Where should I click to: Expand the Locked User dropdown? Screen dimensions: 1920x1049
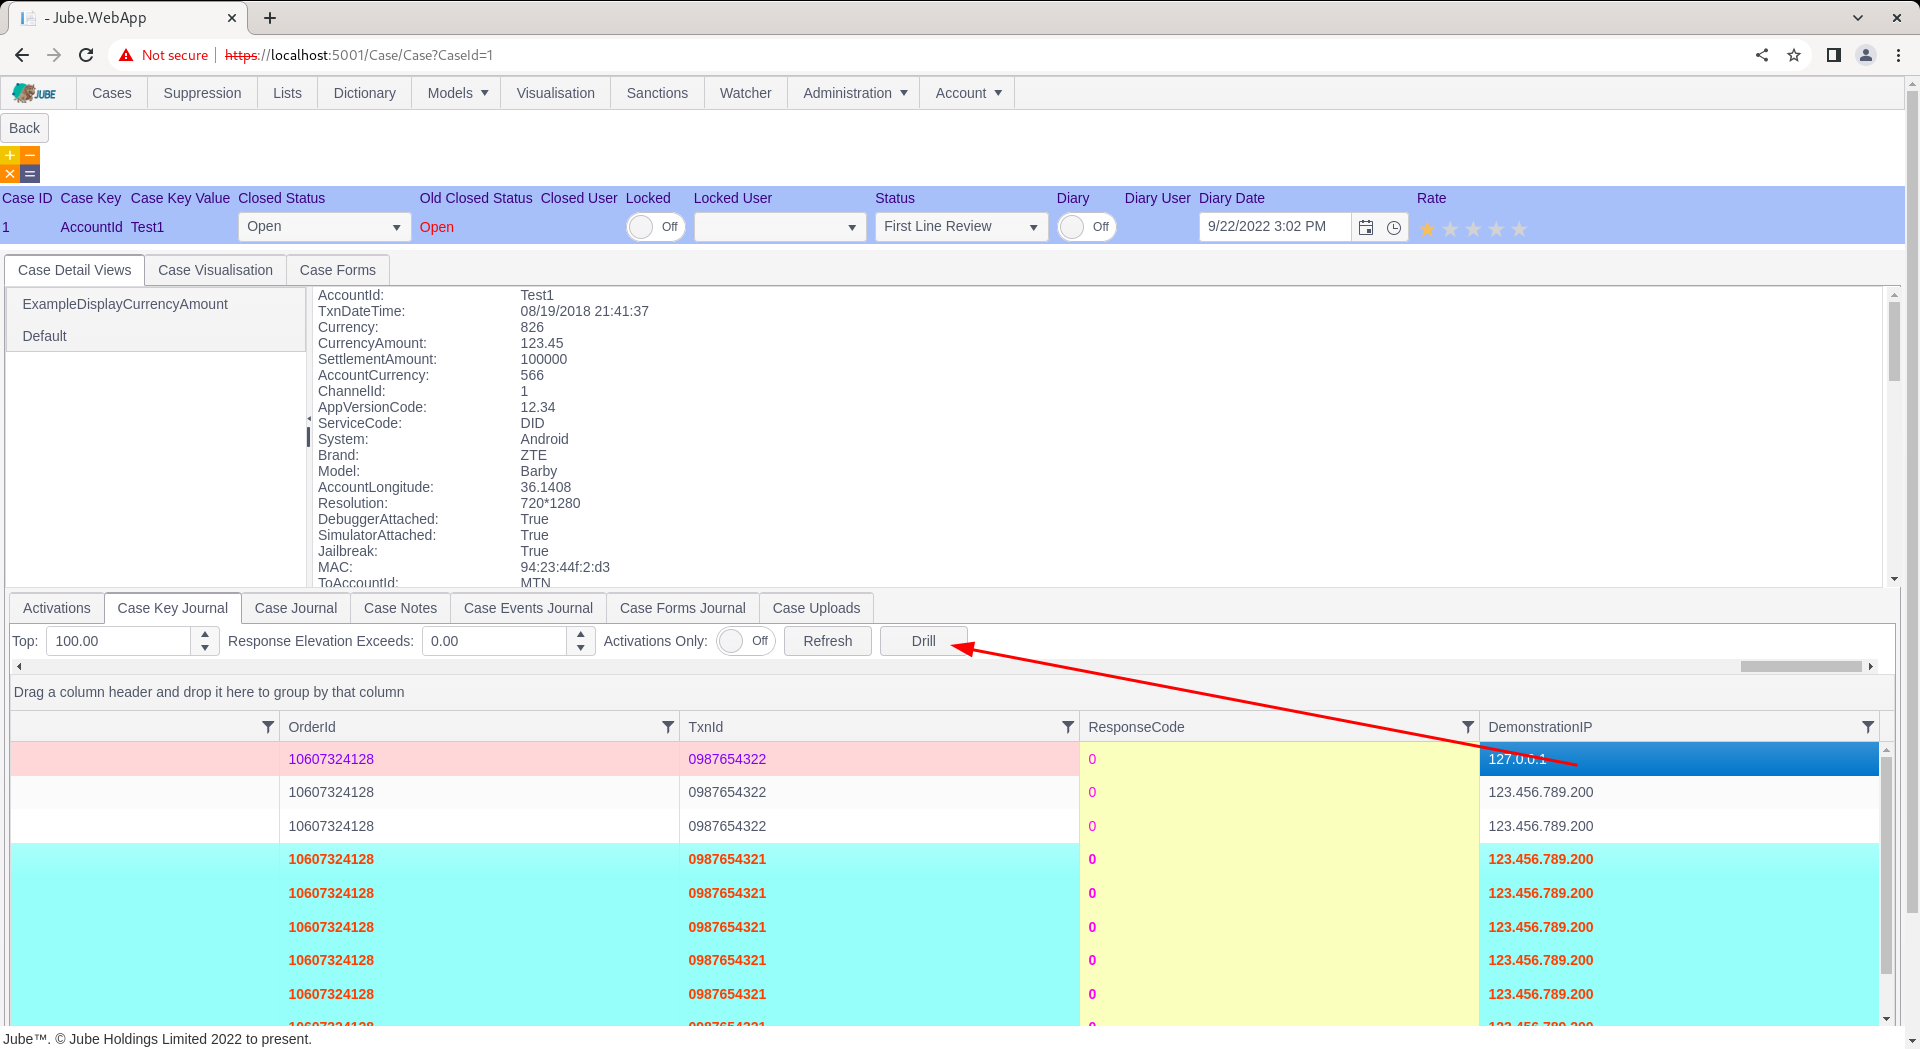852,227
